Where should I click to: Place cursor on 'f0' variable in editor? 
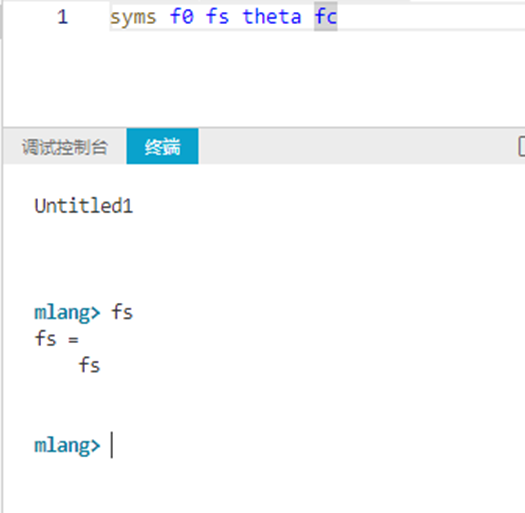pyautogui.click(x=182, y=17)
